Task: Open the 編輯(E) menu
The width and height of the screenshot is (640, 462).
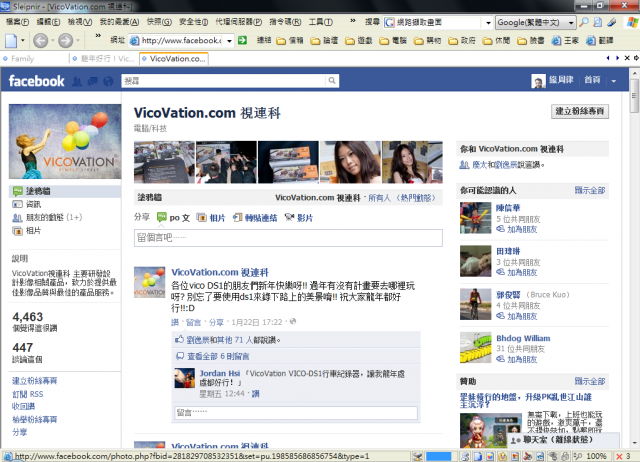Action: (x=48, y=22)
